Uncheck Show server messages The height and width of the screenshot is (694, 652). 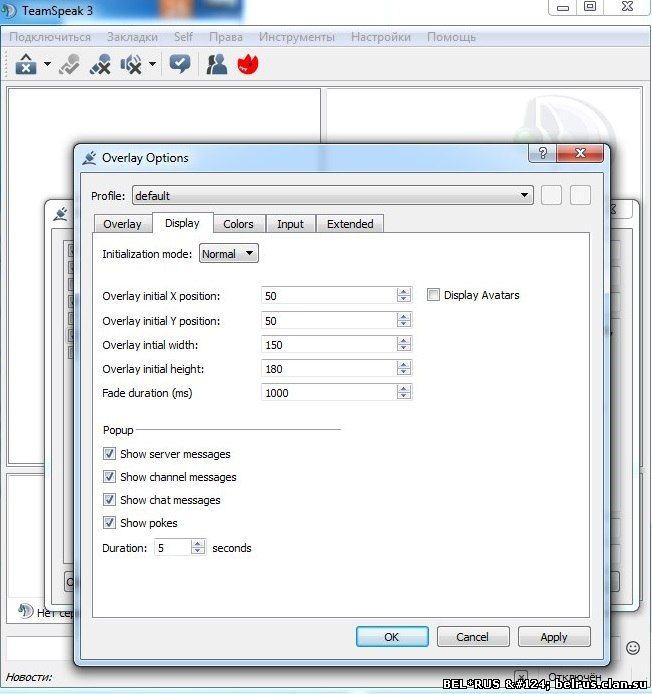109,454
